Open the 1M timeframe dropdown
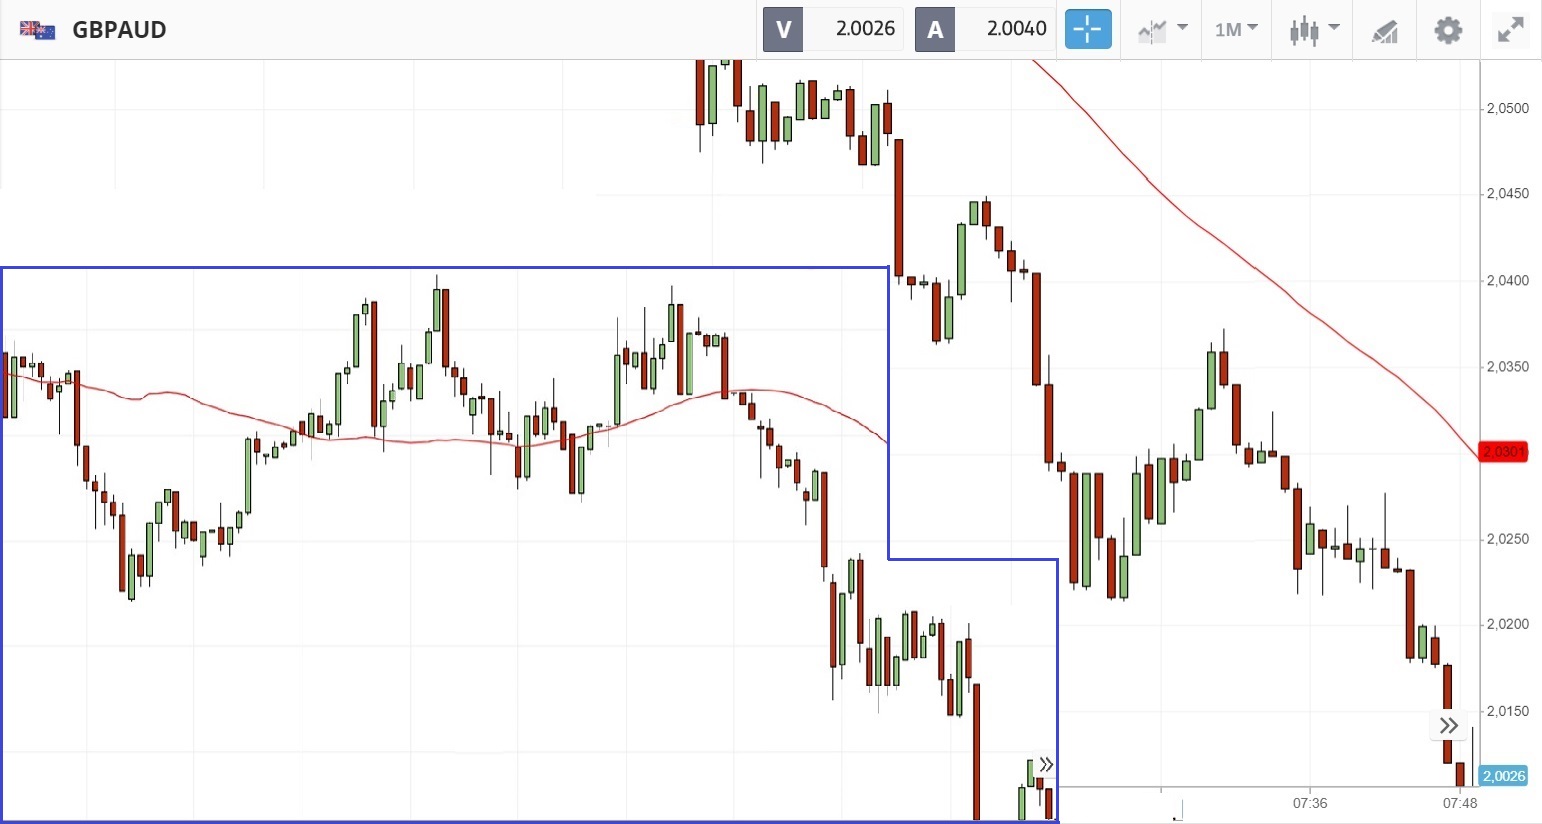The width and height of the screenshot is (1542, 824). 1236,30
